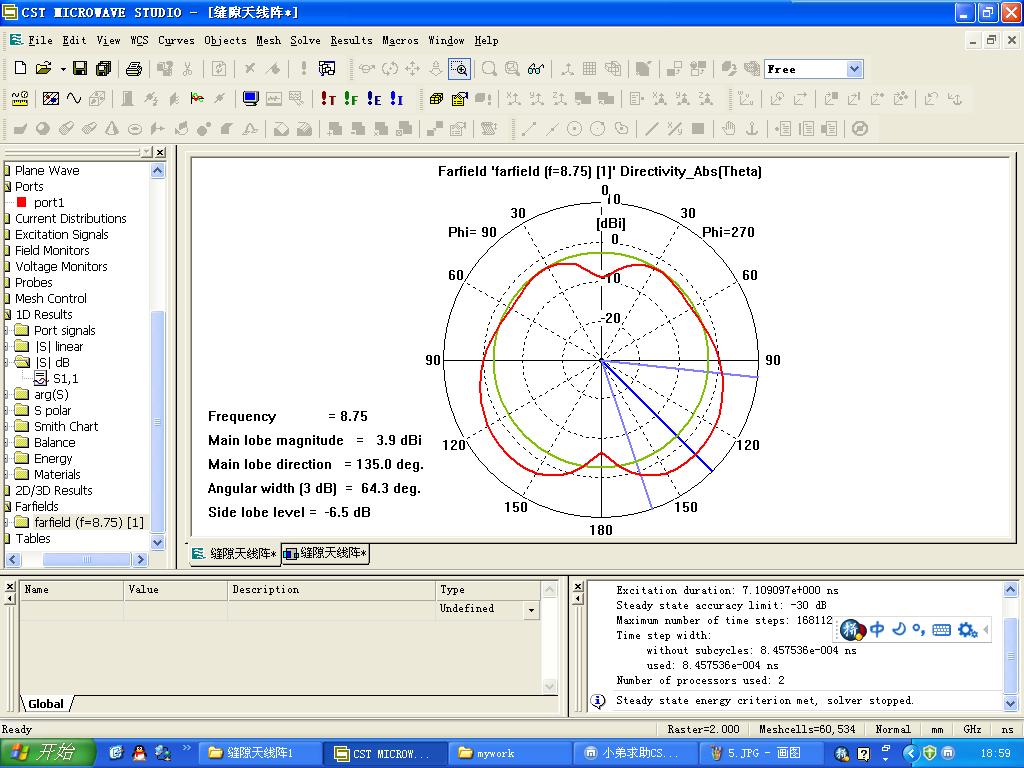Image resolution: width=1024 pixels, height=768 pixels.
Task: Open IME toolbar settings gear
Action: 967,630
